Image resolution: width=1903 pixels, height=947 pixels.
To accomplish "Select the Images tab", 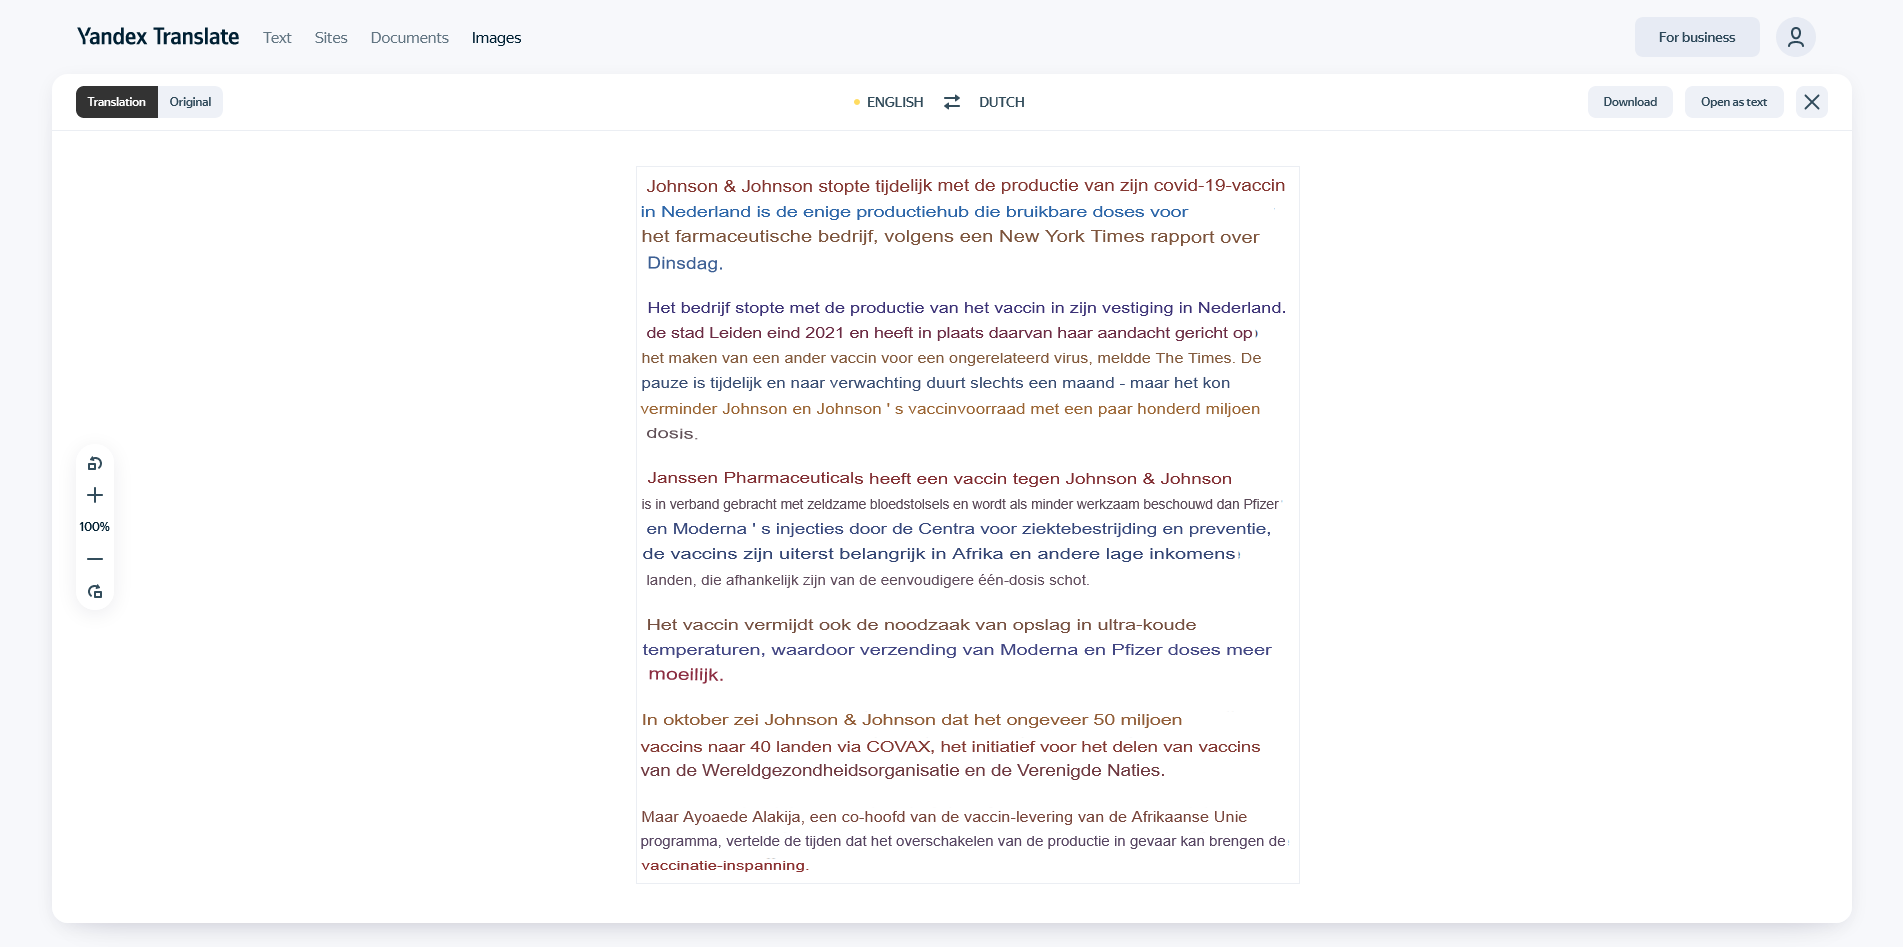I will [x=496, y=38].
